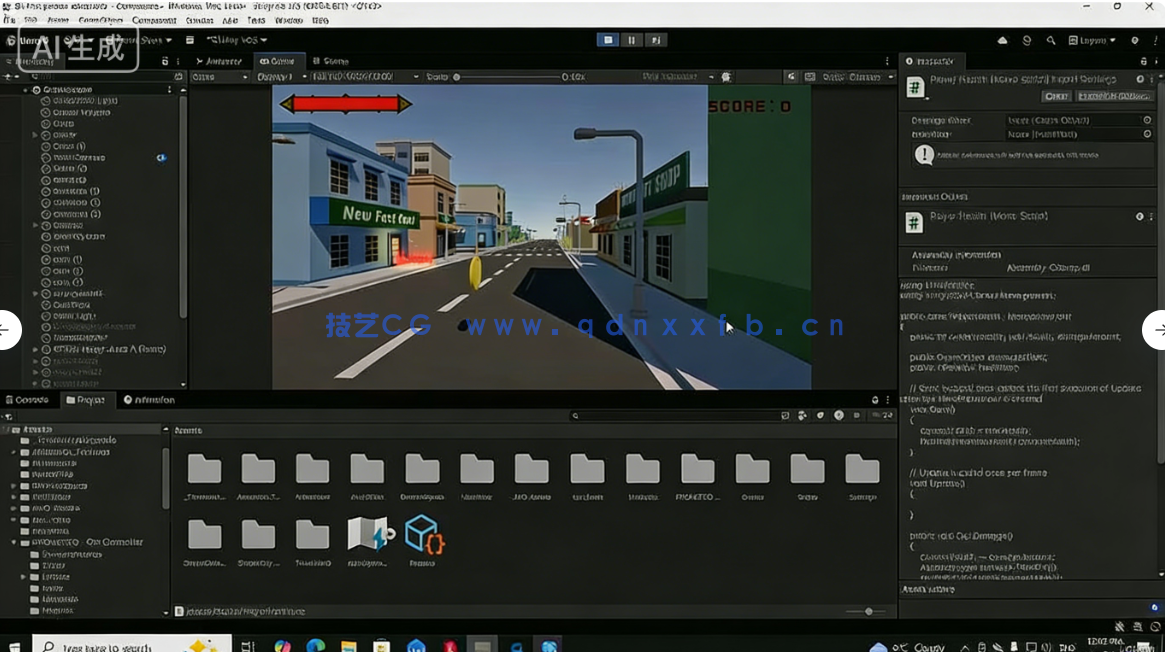Switch to the Console tab
Image resolution: width=1165 pixels, height=652 pixels.
pos(30,399)
